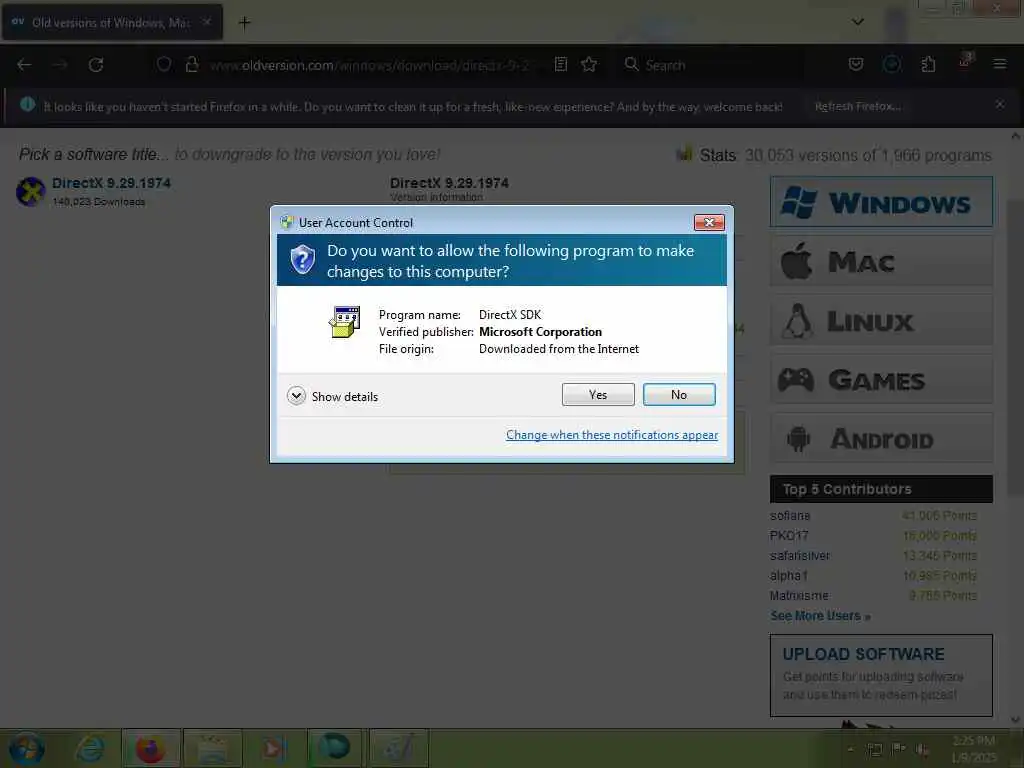Image resolution: width=1024 pixels, height=768 pixels.
Task: Toggle reader view icon
Action: coord(560,64)
